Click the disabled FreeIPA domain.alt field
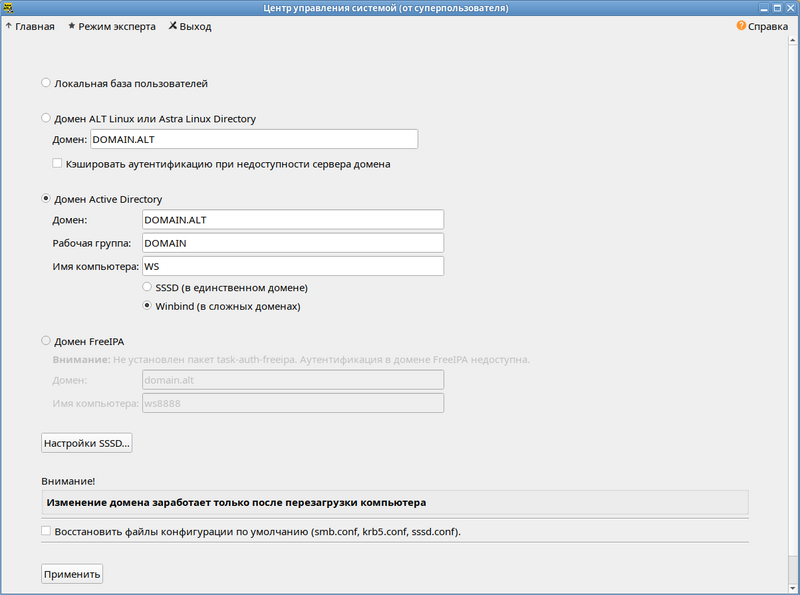Viewport: 800px width, 595px height. pyautogui.click(x=293, y=380)
